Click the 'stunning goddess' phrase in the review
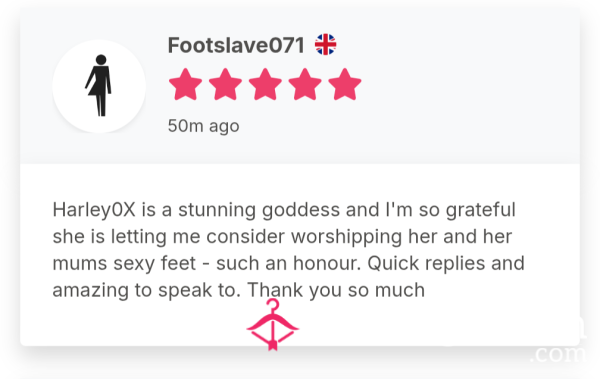The height and width of the screenshot is (379, 600). tap(259, 211)
